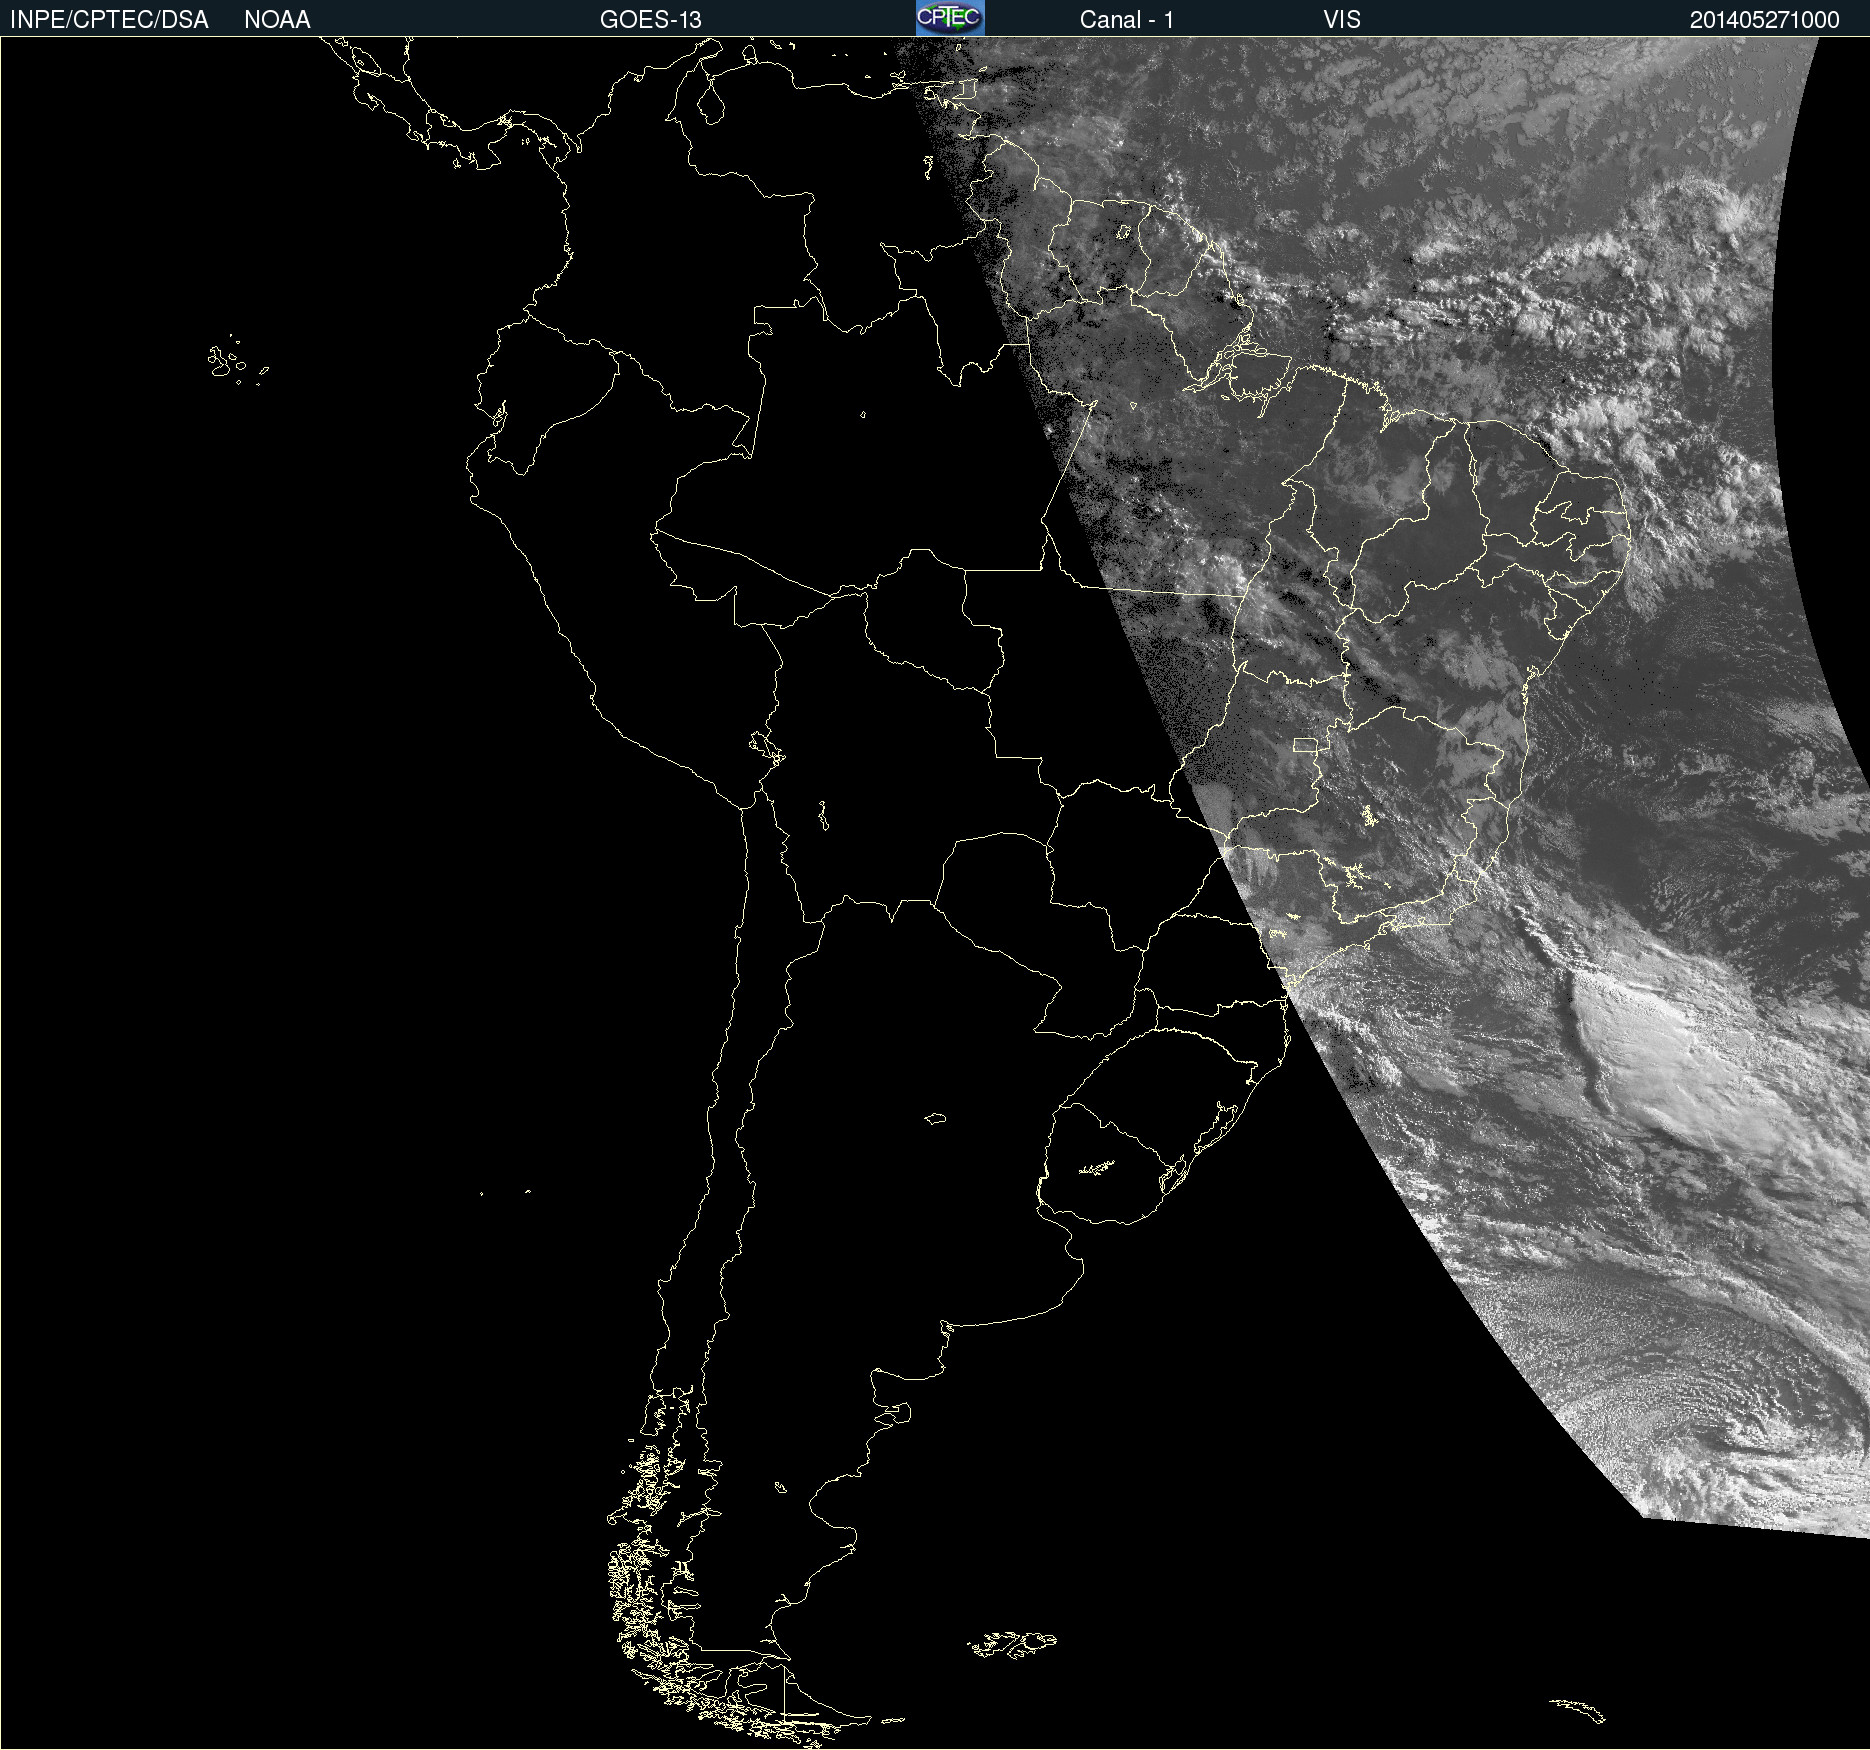Click the INPE/CPTEC/DSA header label
The width and height of the screenshot is (1870, 1750).
tap(109, 20)
